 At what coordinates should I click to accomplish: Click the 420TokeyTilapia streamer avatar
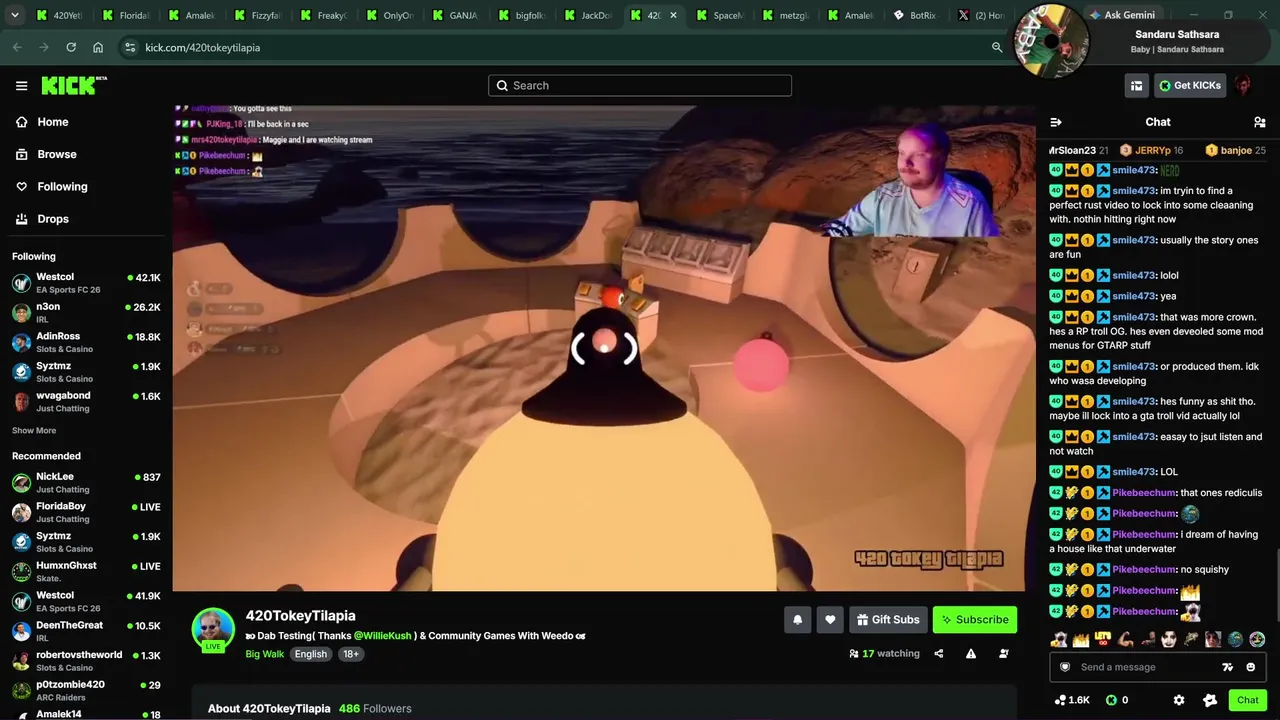point(213,629)
